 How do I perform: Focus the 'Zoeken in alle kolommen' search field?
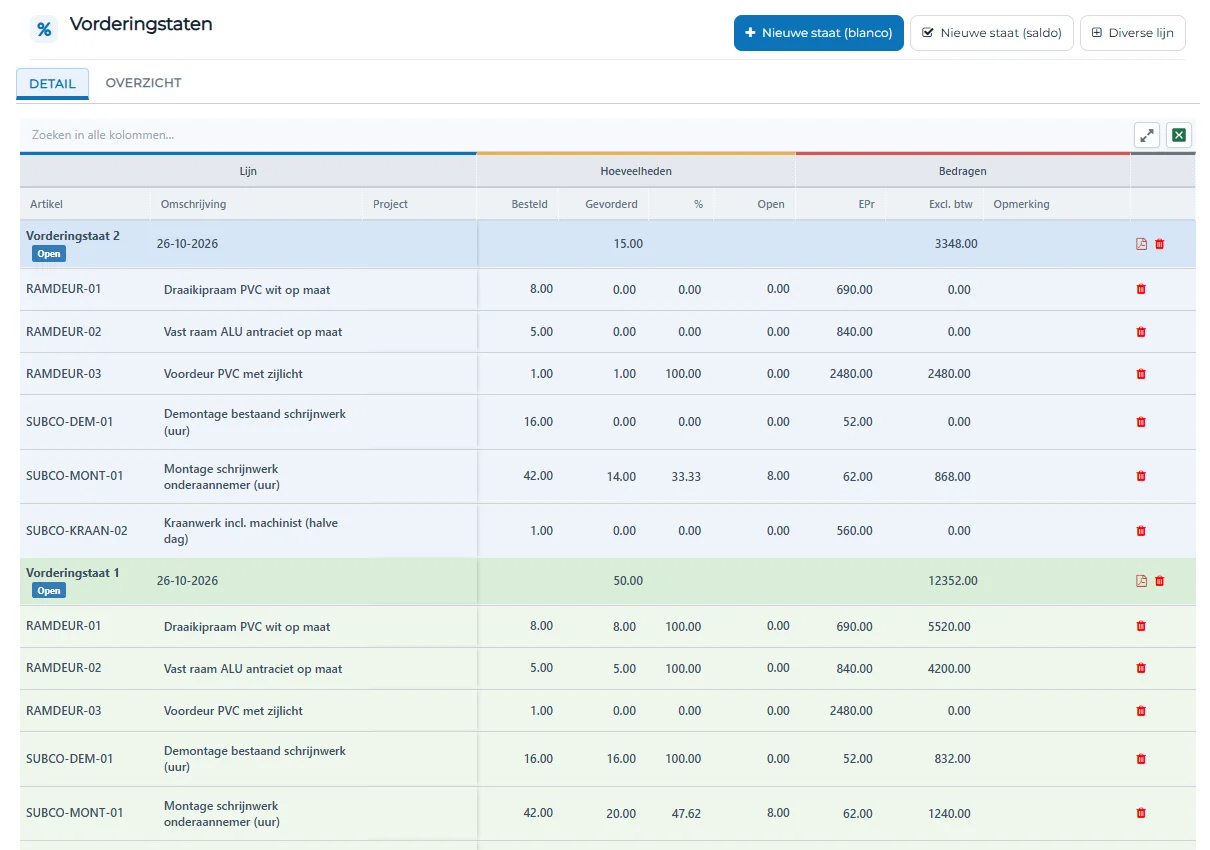click(x=575, y=135)
